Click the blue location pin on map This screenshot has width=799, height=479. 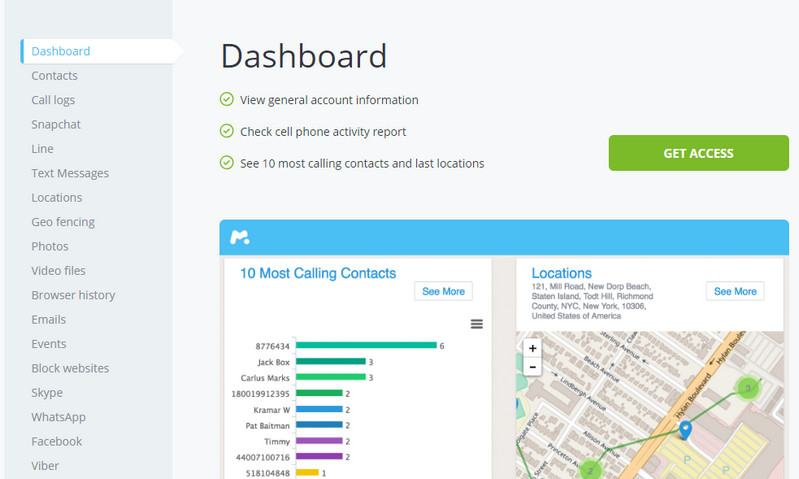pos(685,430)
